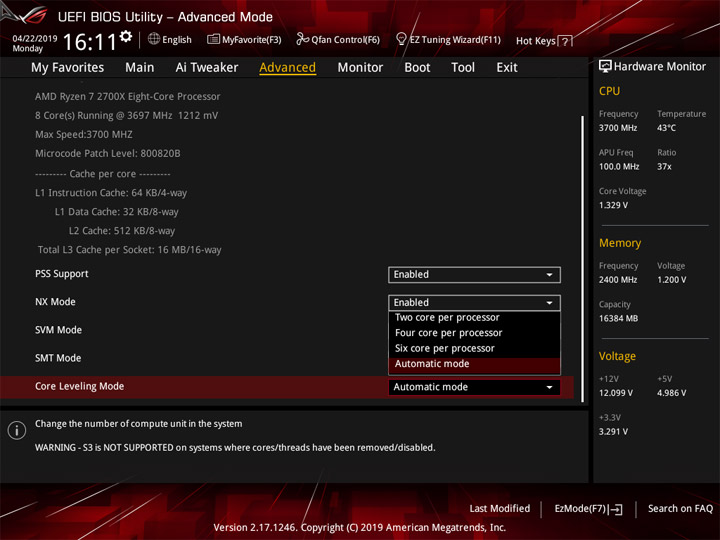Screen dimensions: 720x540
Task: Select the PSS Support row label
Action: [62, 274]
